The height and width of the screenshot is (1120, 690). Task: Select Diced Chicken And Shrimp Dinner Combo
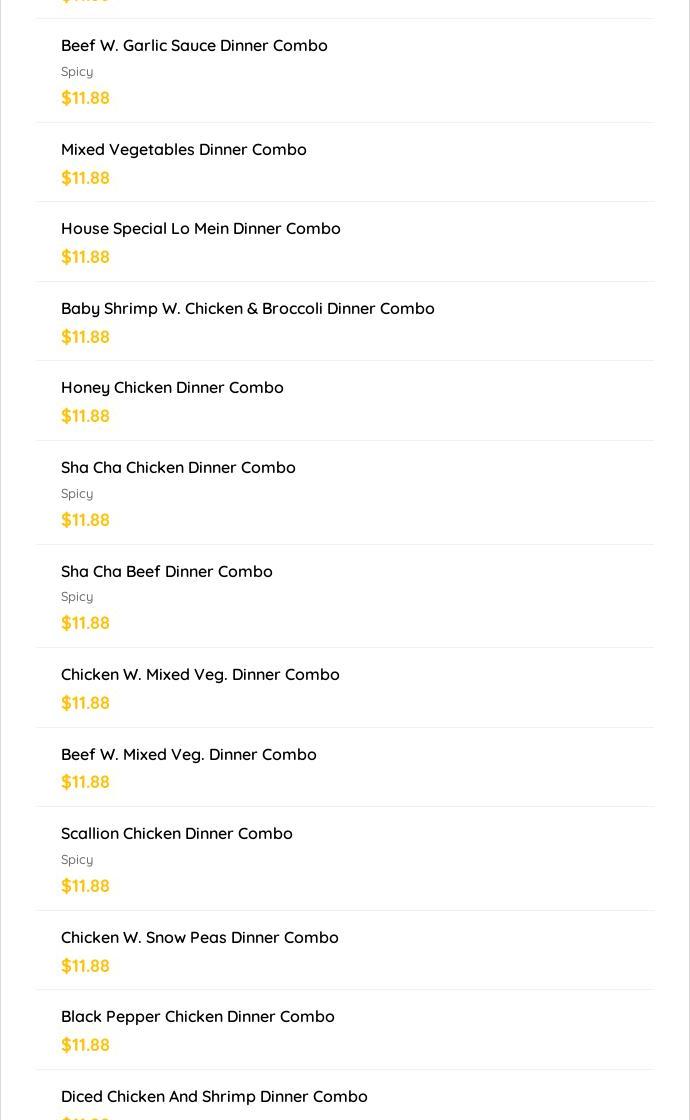[x=345, y=1096]
